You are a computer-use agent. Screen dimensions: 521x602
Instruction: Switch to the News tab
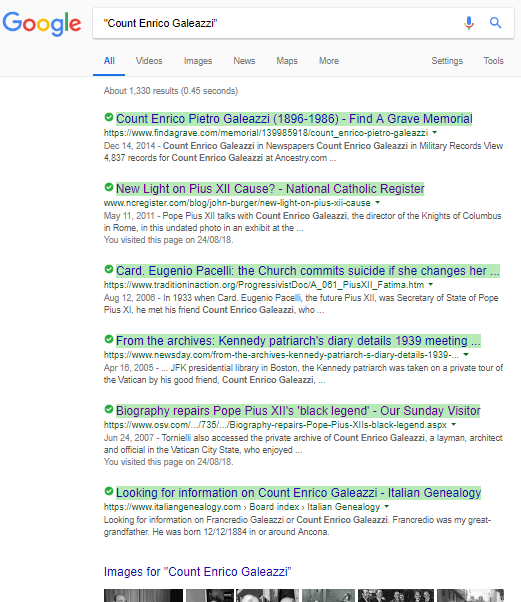[x=244, y=61]
